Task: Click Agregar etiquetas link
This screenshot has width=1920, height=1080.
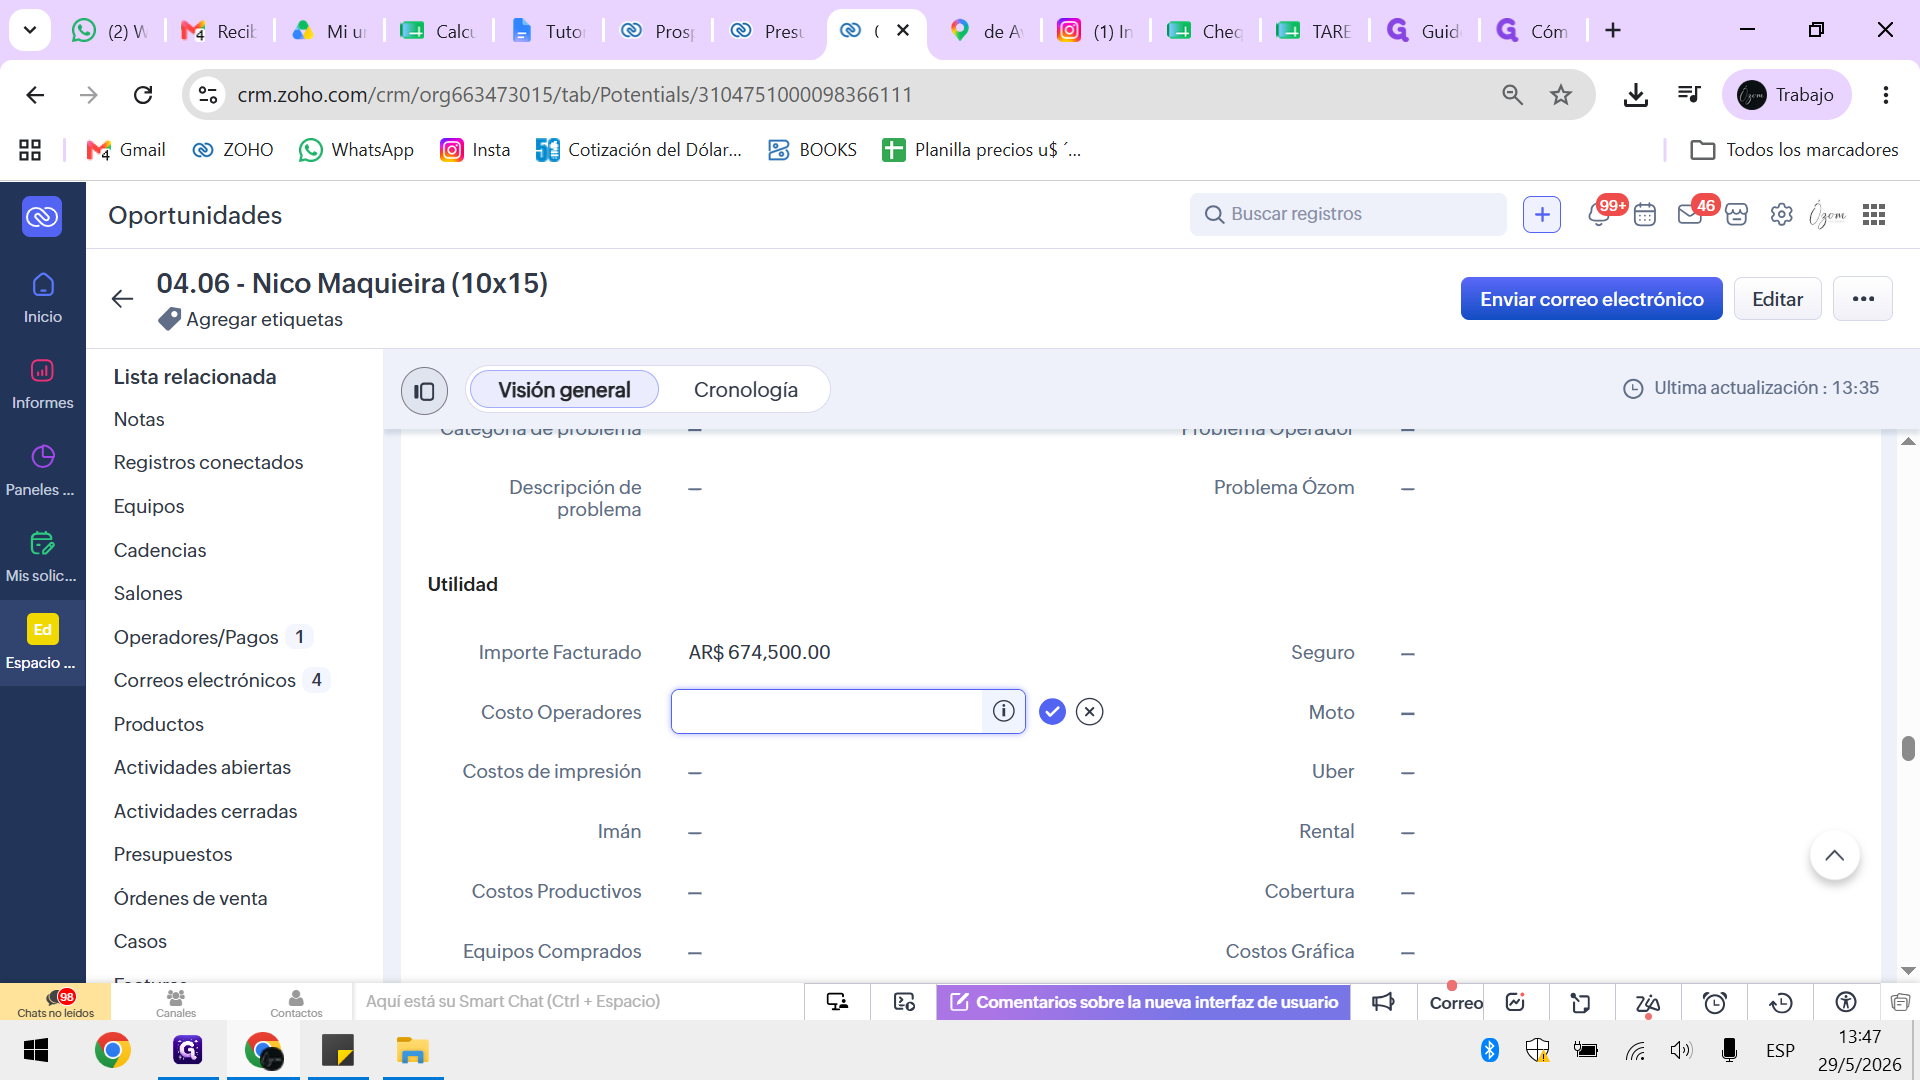Action: point(264,319)
